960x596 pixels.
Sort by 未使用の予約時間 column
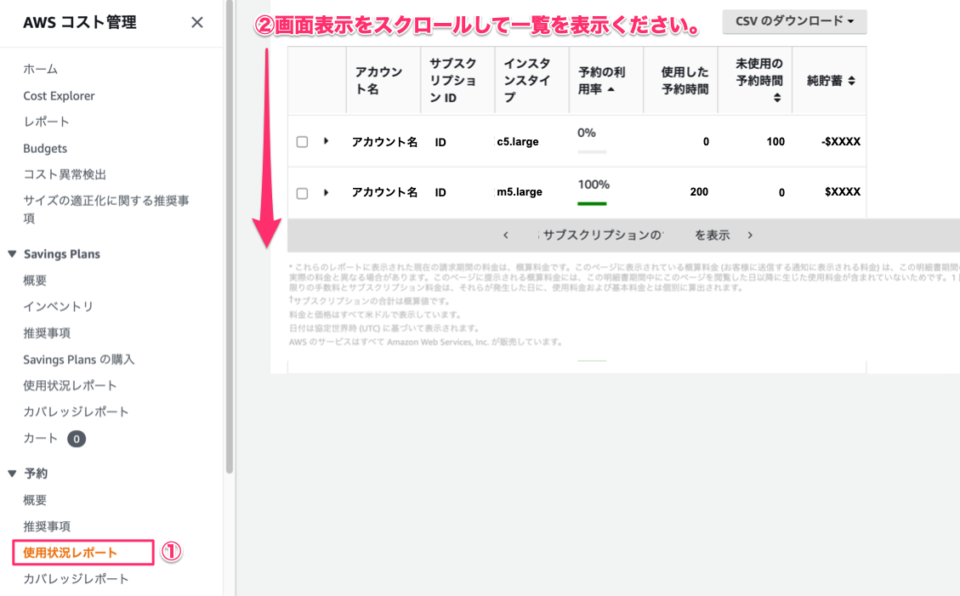click(x=777, y=98)
